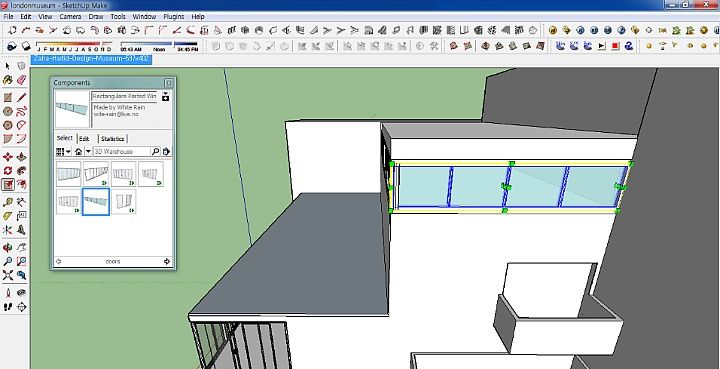The width and height of the screenshot is (720, 369).
Task: Adjust the shadow month date slider
Action: pos(74,46)
